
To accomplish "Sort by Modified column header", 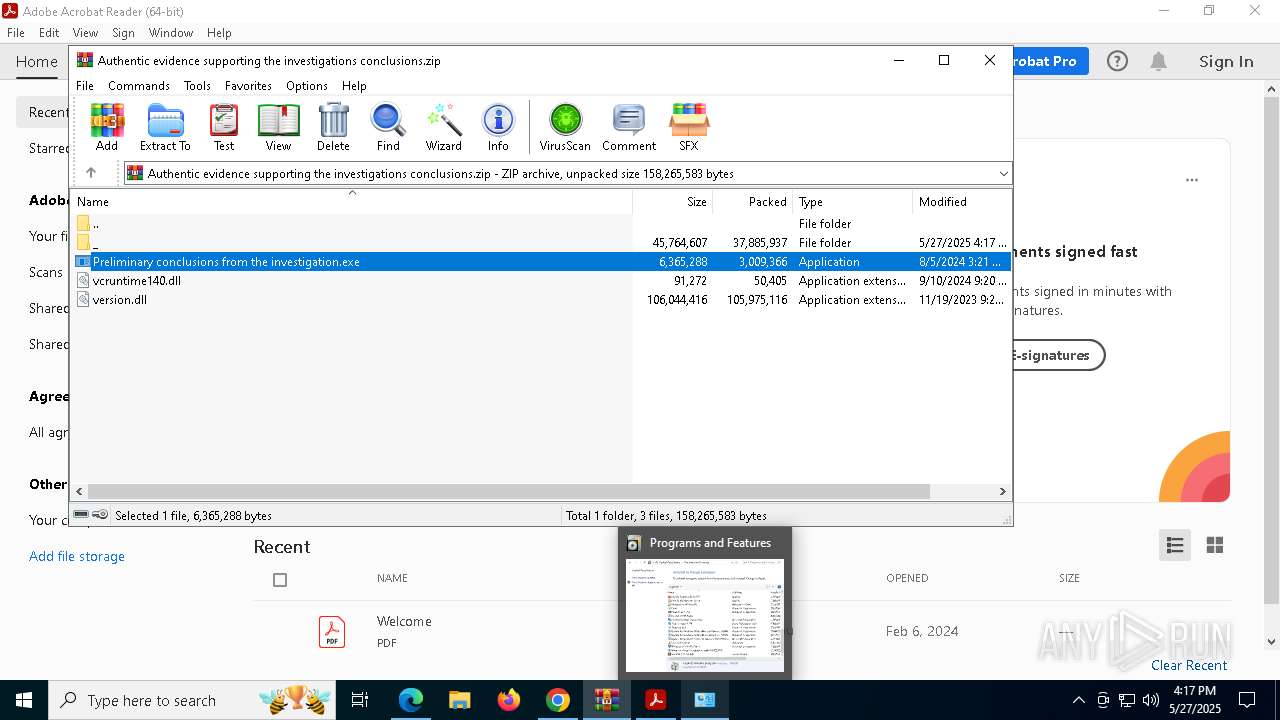I will click(962, 202).
